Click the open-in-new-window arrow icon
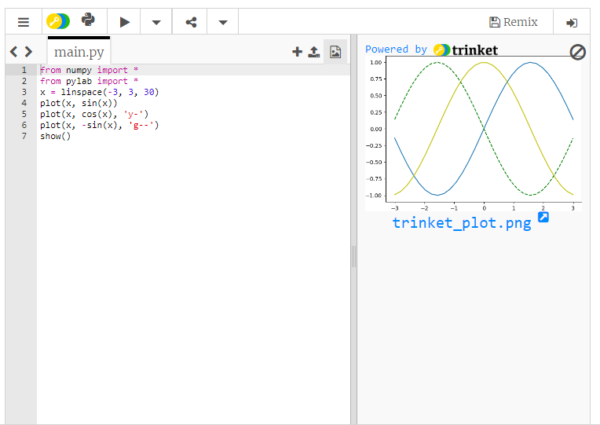Screen dimensions: 600x425 [x=543, y=217]
